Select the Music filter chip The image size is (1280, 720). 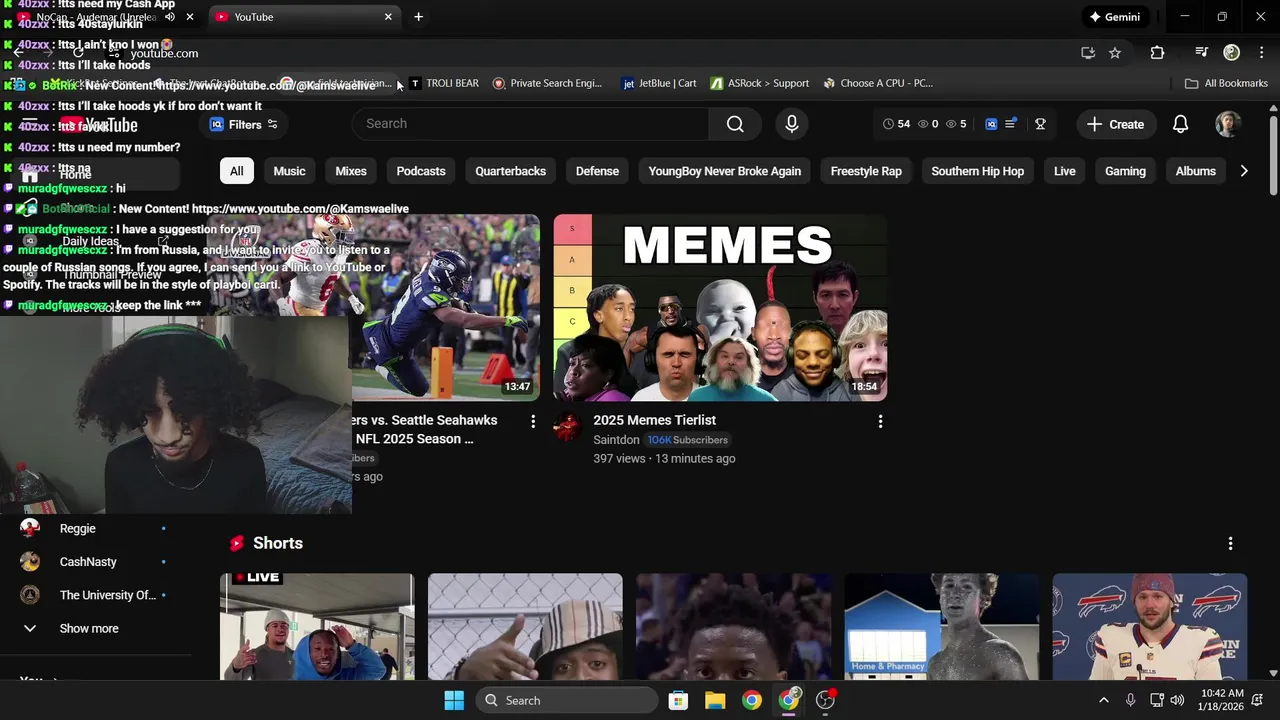[289, 171]
